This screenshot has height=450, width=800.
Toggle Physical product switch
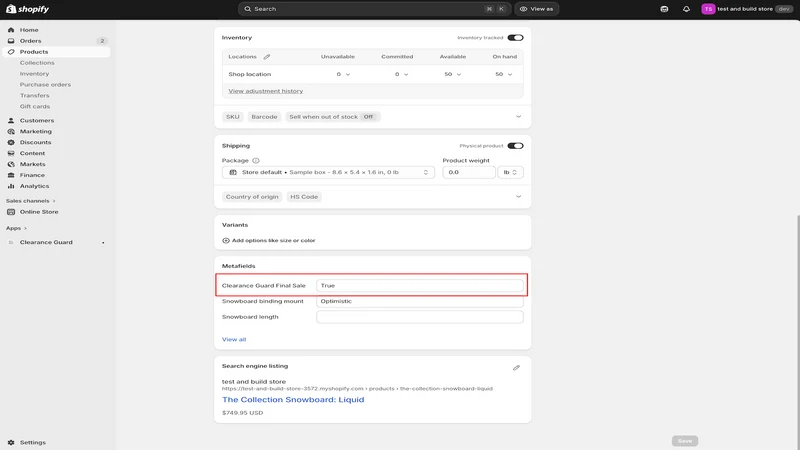tap(515, 146)
